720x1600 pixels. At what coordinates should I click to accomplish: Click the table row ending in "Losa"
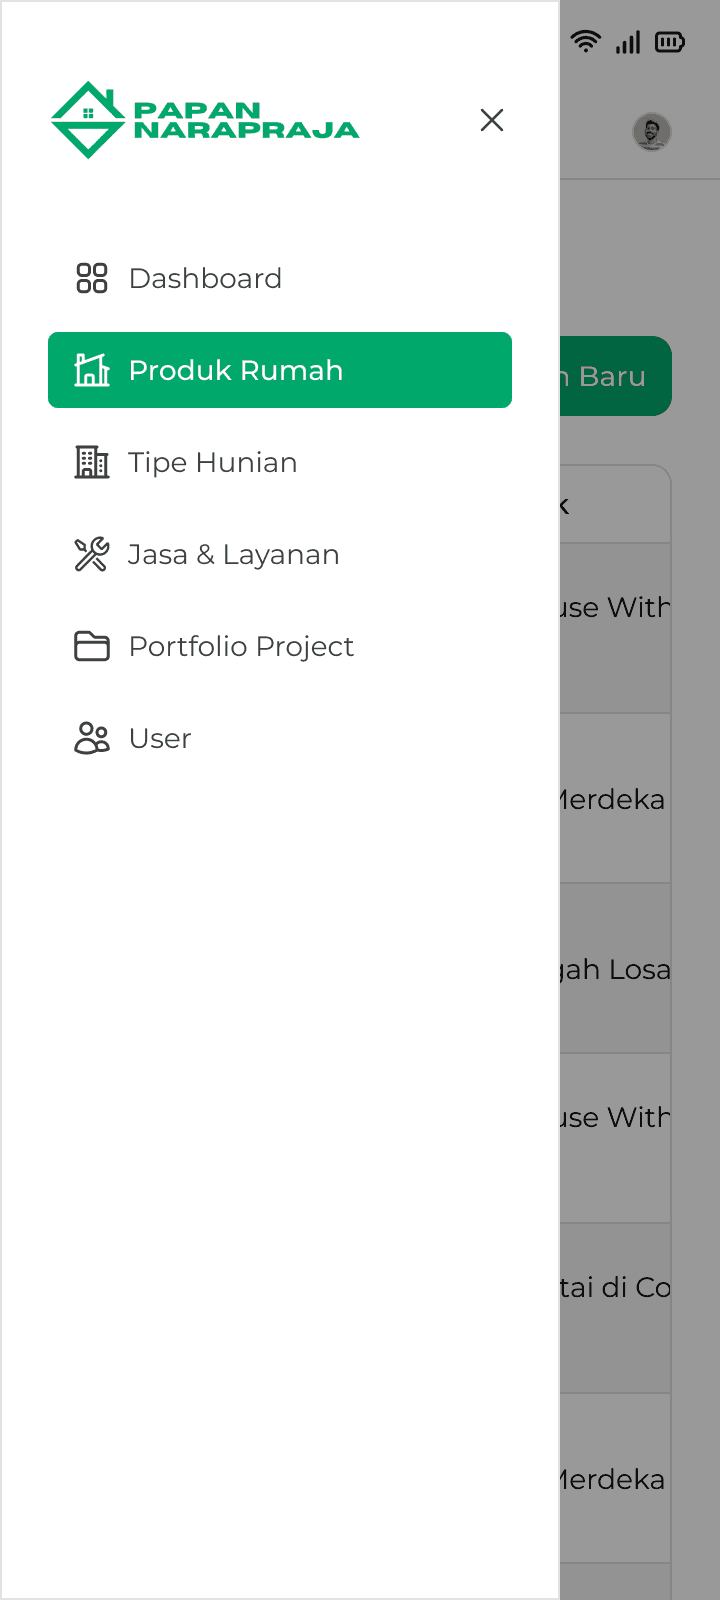(614, 969)
